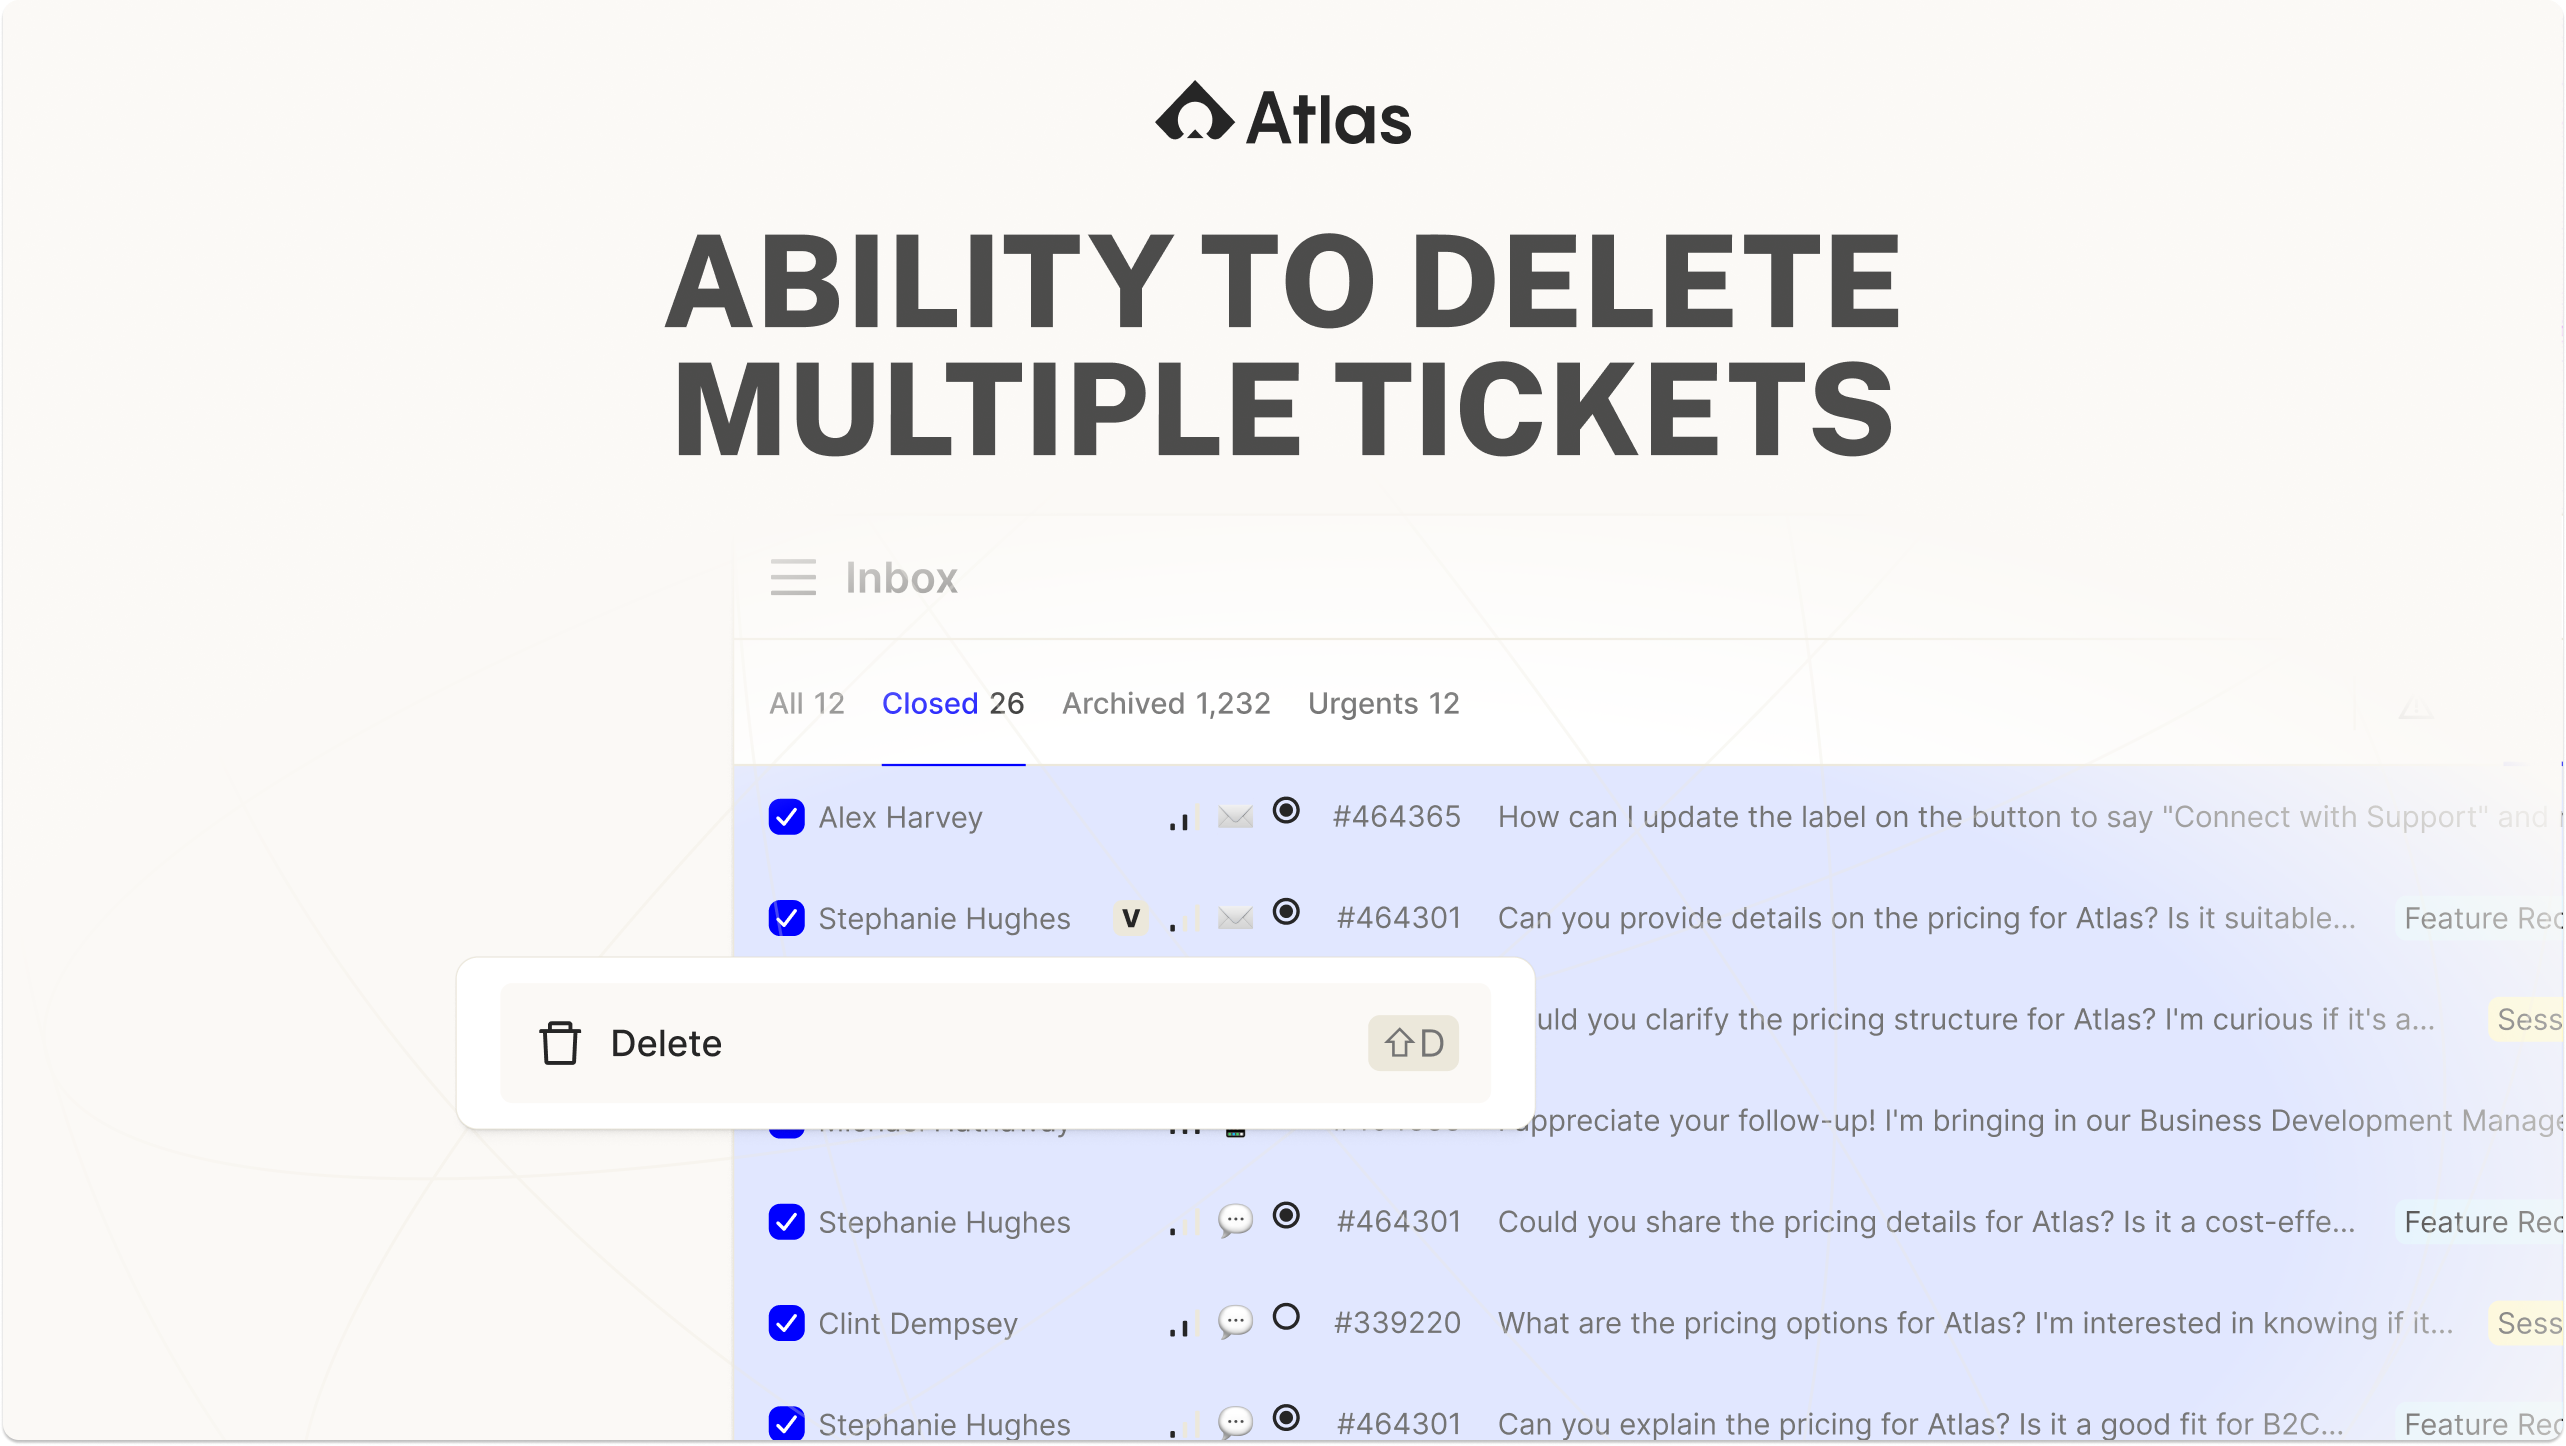The width and height of the screenshot is (2566, 1446).
Task: Click ticket number #339220
Action: click(x=1397, y=1323)
